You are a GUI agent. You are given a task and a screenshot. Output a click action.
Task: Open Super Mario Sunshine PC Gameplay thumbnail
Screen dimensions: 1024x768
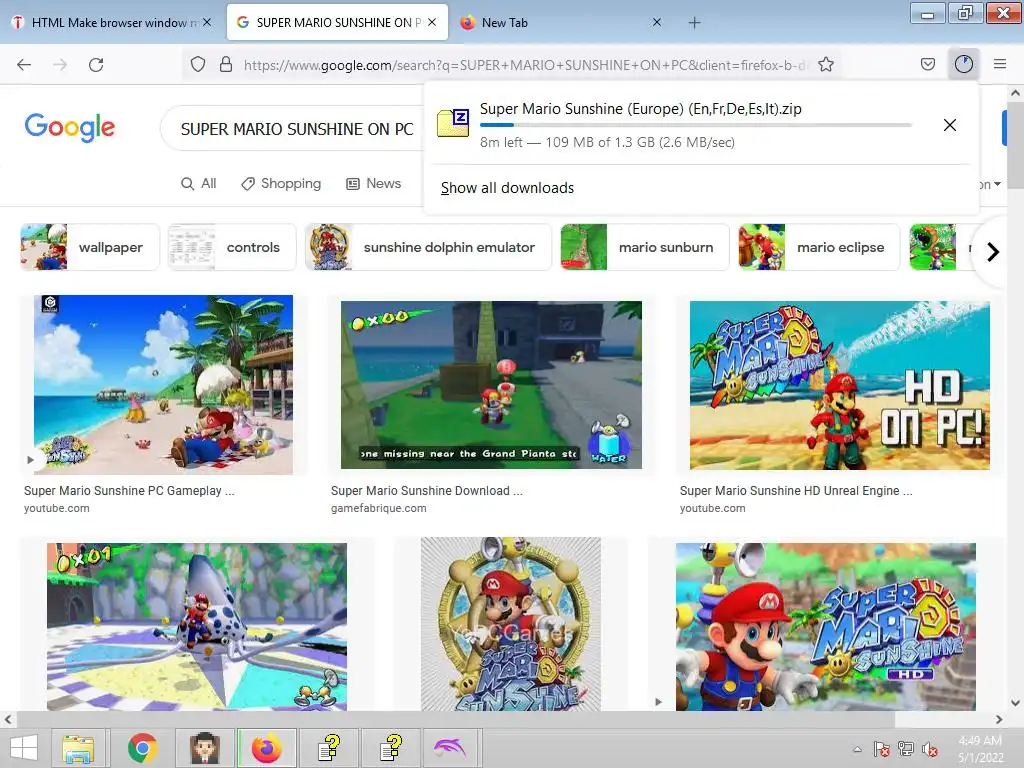point(163,385)
